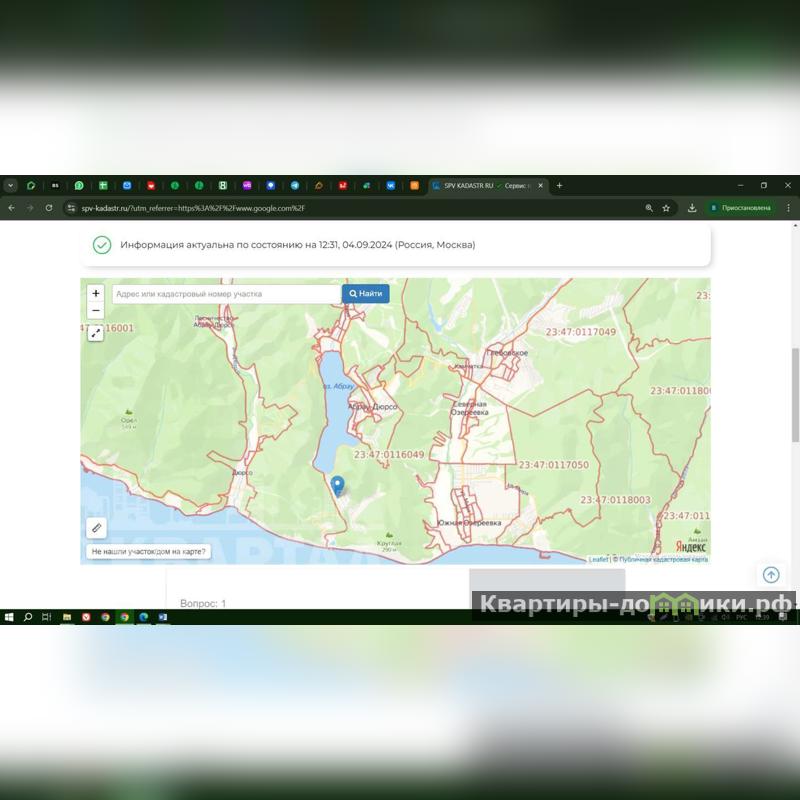Zoom in the map with plus button
The height and width of the screenshot is (800, 800).
[x=96, y=294]
